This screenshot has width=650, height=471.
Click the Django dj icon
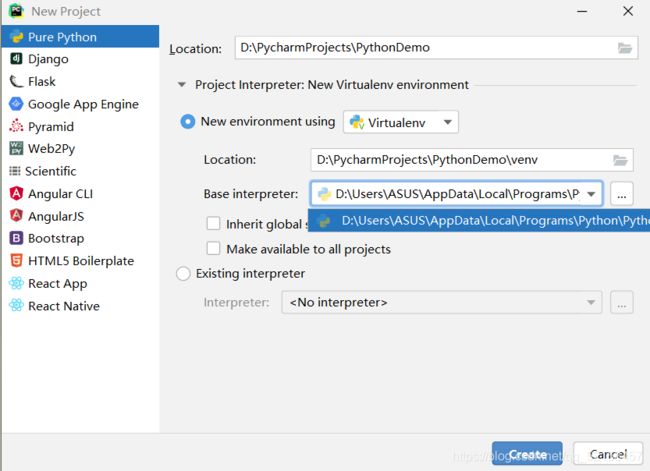click(16, 58)
